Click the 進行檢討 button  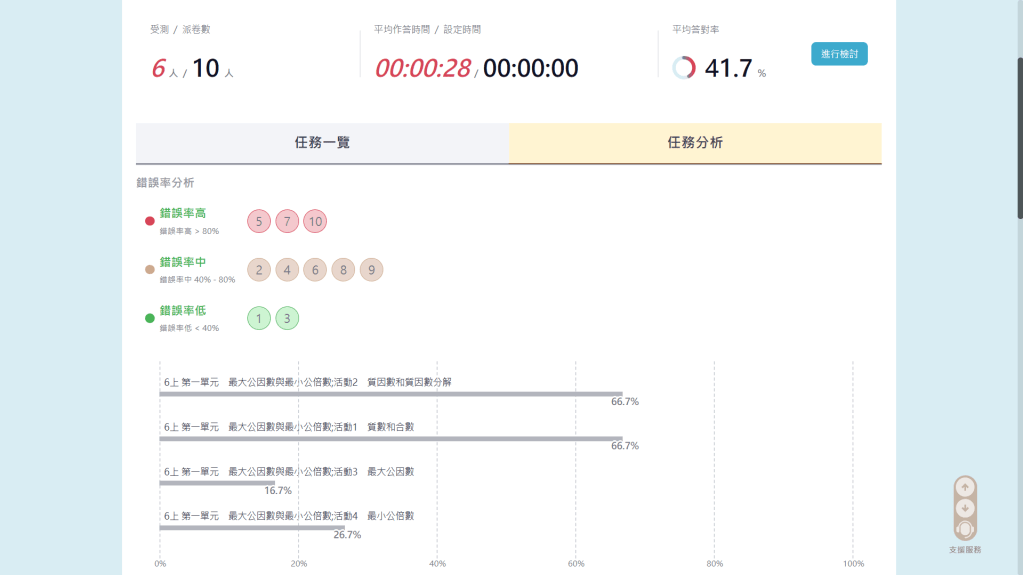[839, 54]
